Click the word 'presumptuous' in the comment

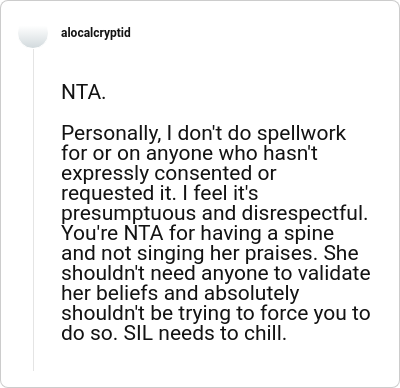click(129, 214)
